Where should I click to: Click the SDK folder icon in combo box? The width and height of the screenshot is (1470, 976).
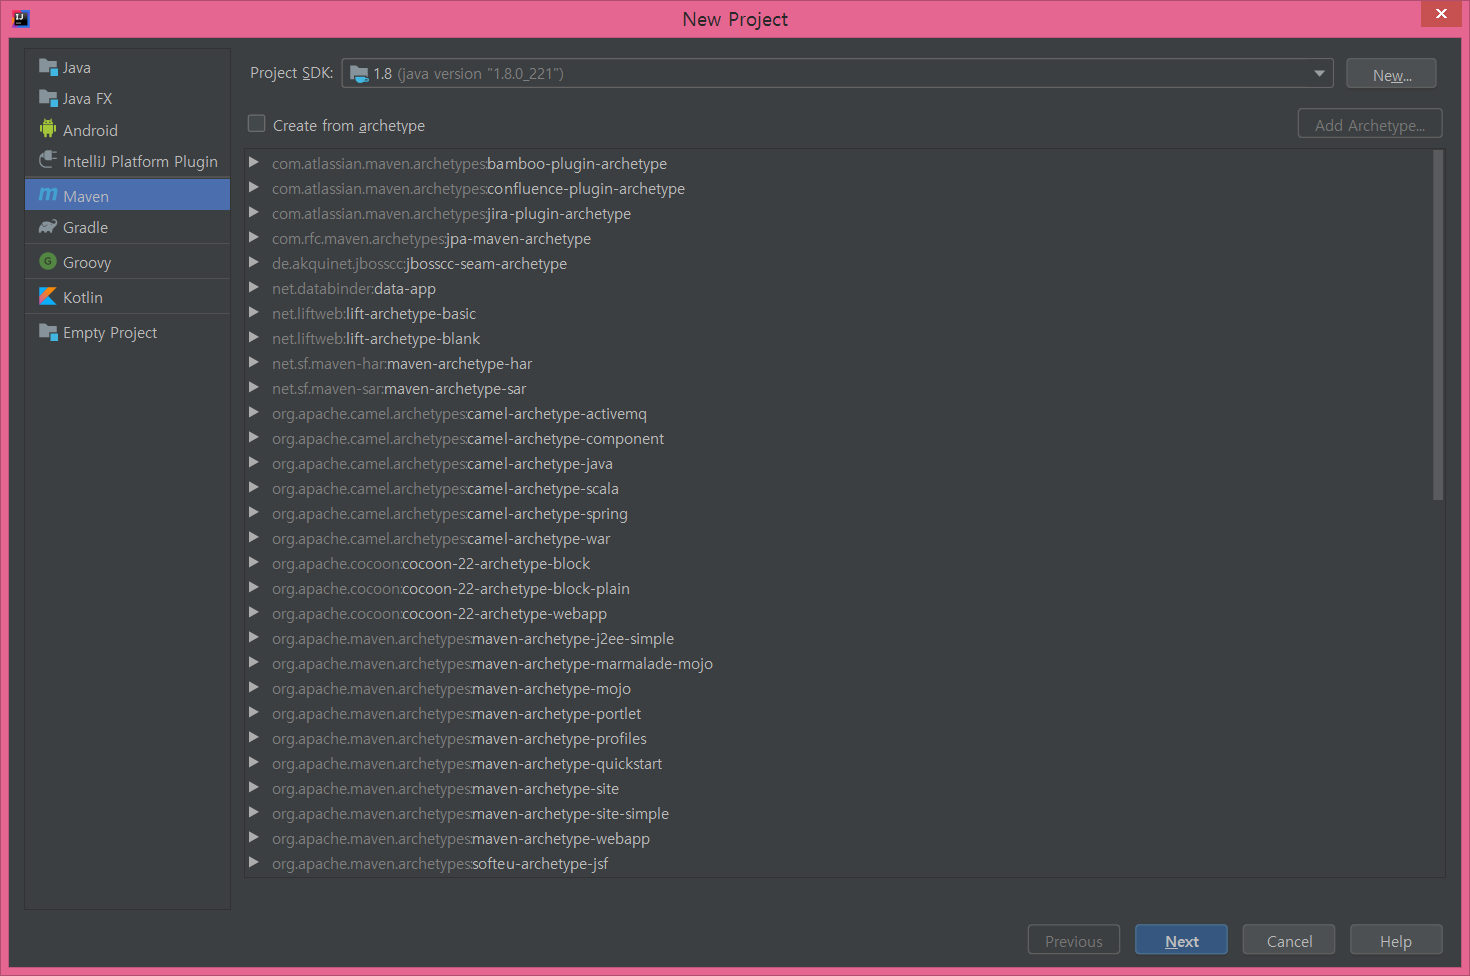coord(359,74)
